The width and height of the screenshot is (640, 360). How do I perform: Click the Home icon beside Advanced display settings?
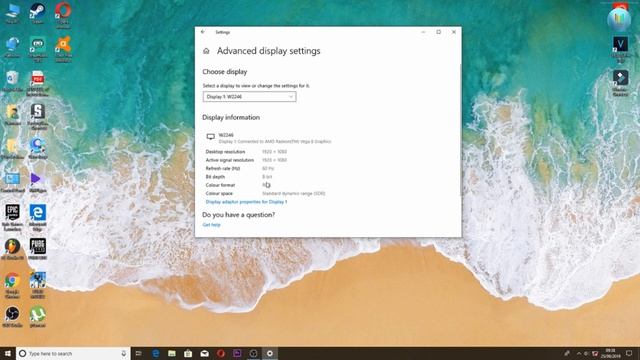point(206,51)
